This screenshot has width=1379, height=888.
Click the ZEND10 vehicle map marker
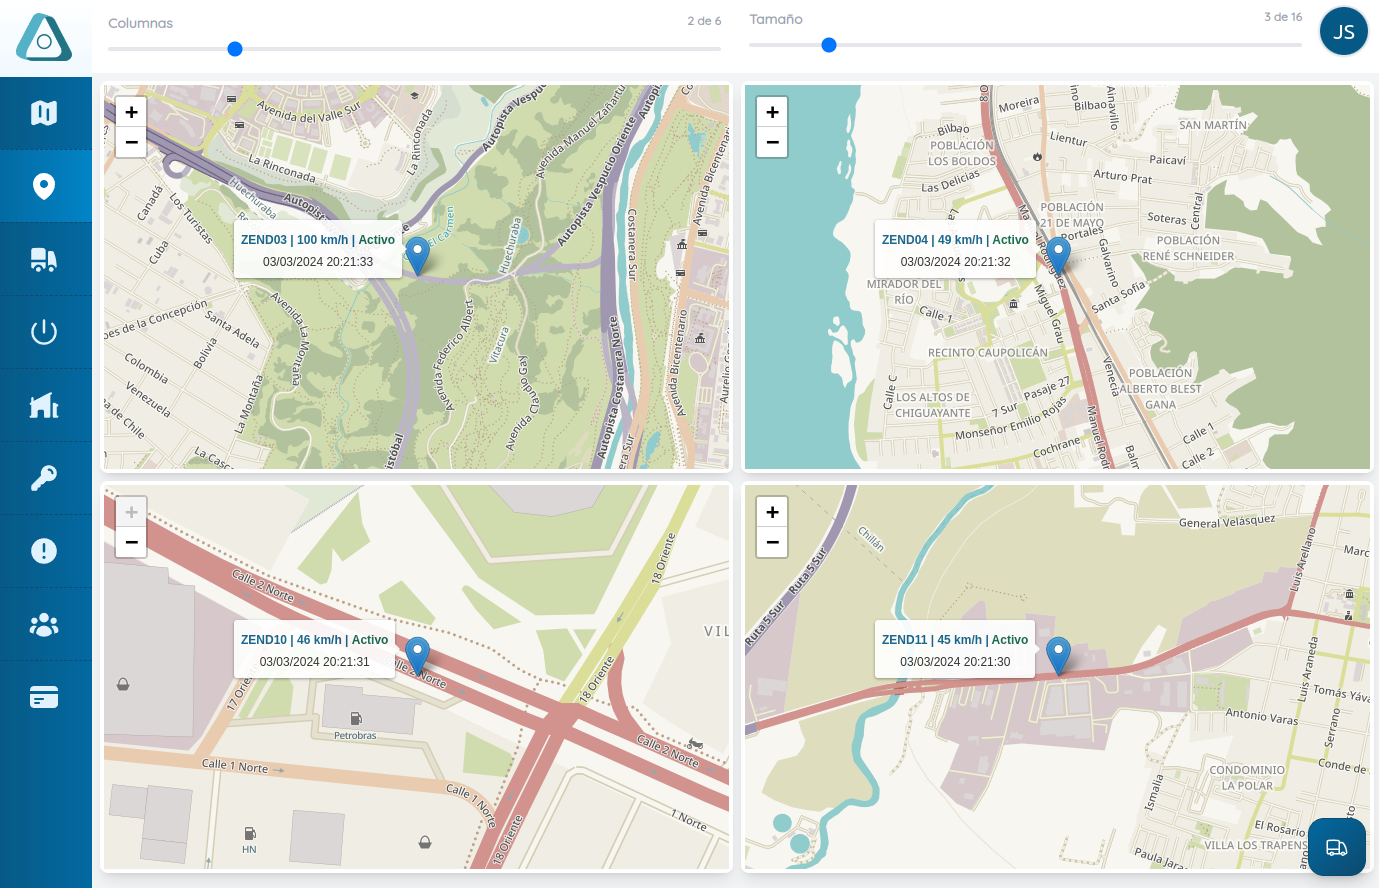[x=417, y=655]
